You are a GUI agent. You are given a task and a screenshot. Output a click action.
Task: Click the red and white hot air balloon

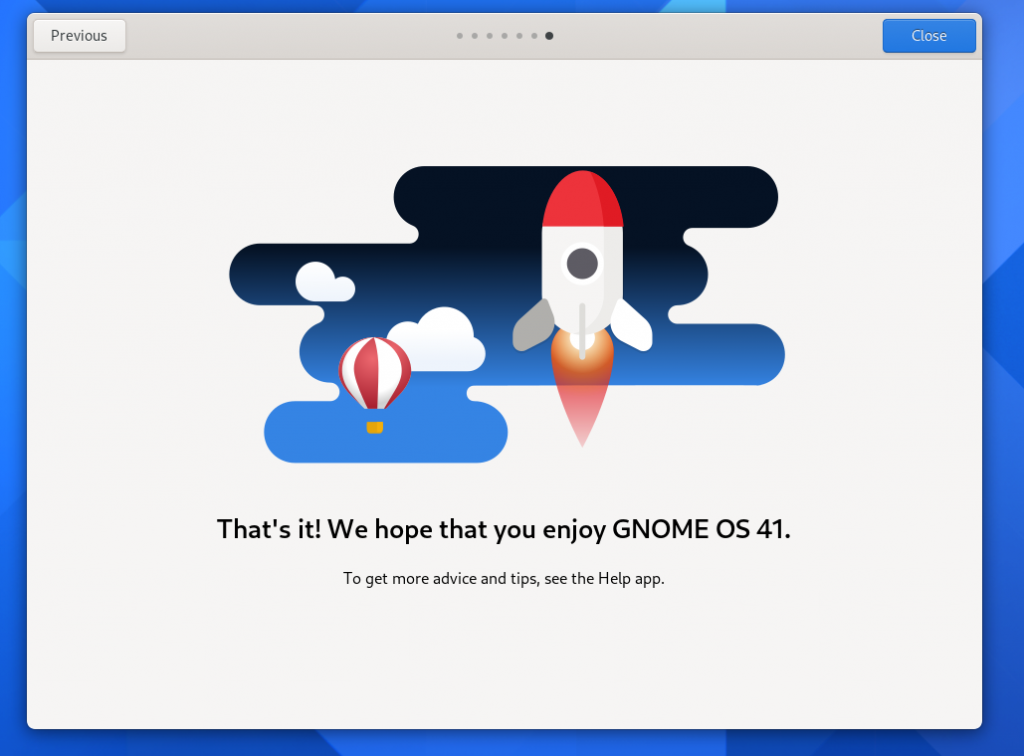coord(374,372)
